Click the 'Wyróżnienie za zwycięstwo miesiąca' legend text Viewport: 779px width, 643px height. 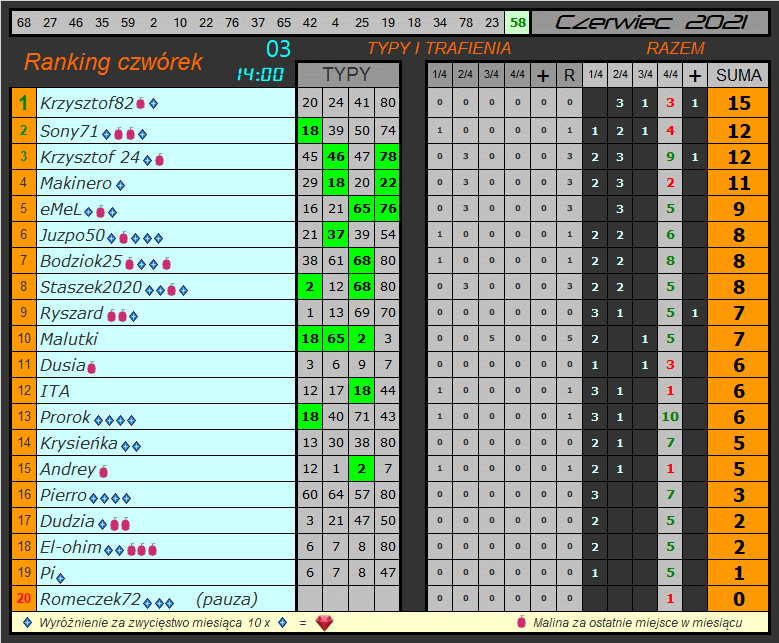click(x=141, y=623)
